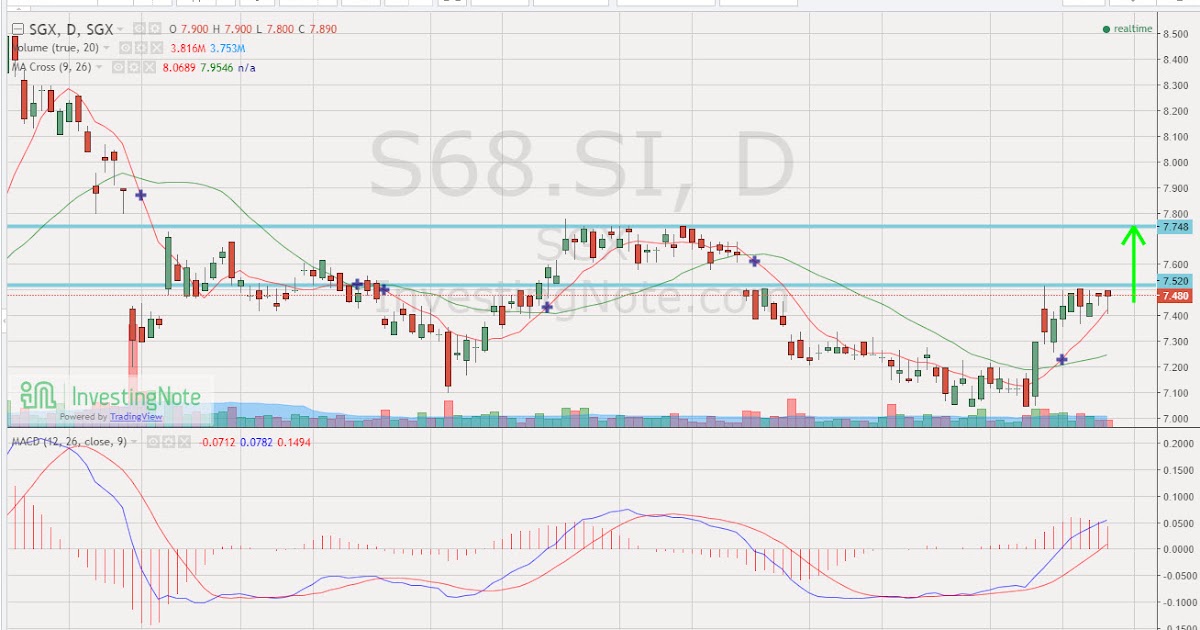The width and height of the screenshot is (1200, 630).
Task: Open MA Cross indicator settings gear
Action: coord(133,67)
